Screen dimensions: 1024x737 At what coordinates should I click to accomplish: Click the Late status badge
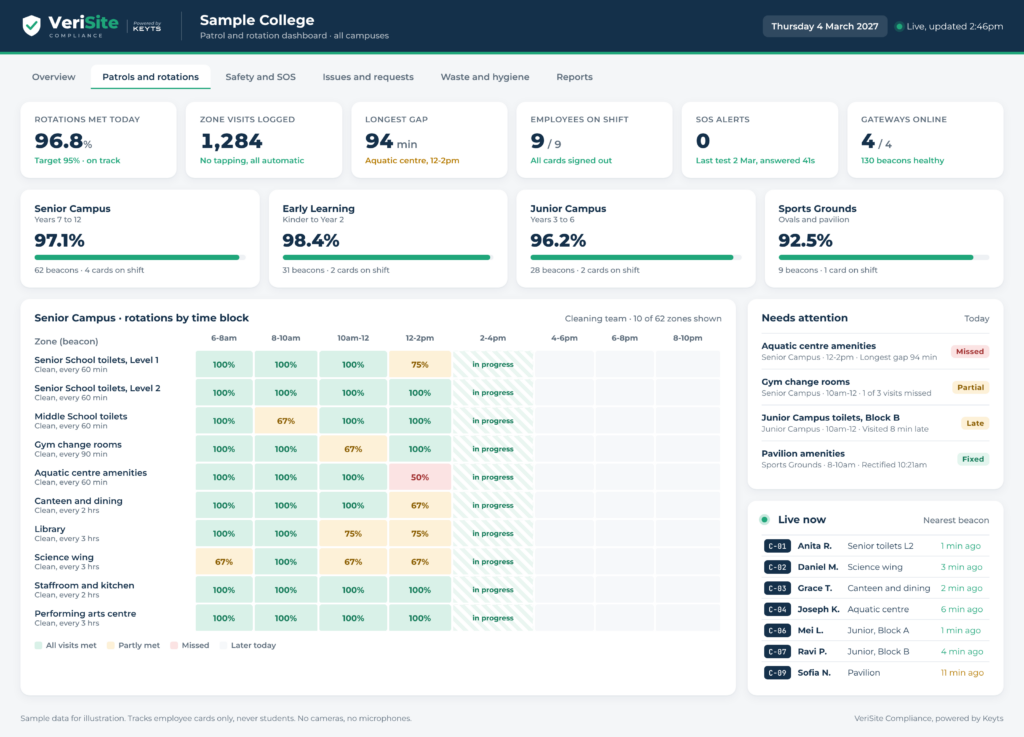(x=975, y=423)
